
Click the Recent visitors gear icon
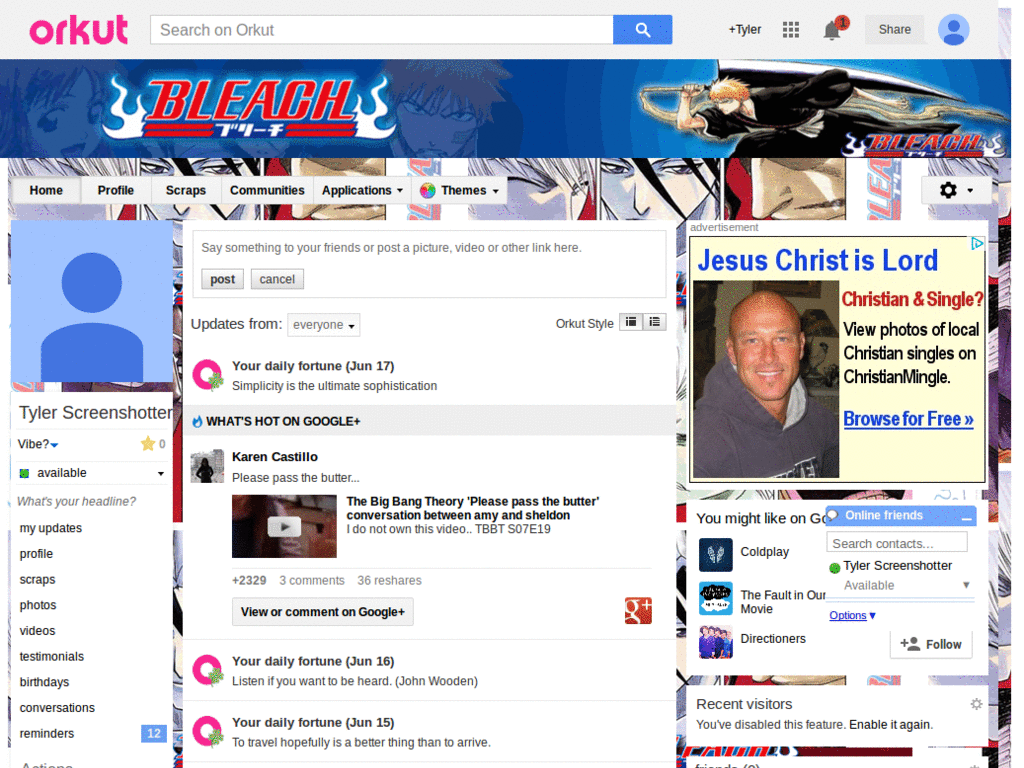click(976, 704)
